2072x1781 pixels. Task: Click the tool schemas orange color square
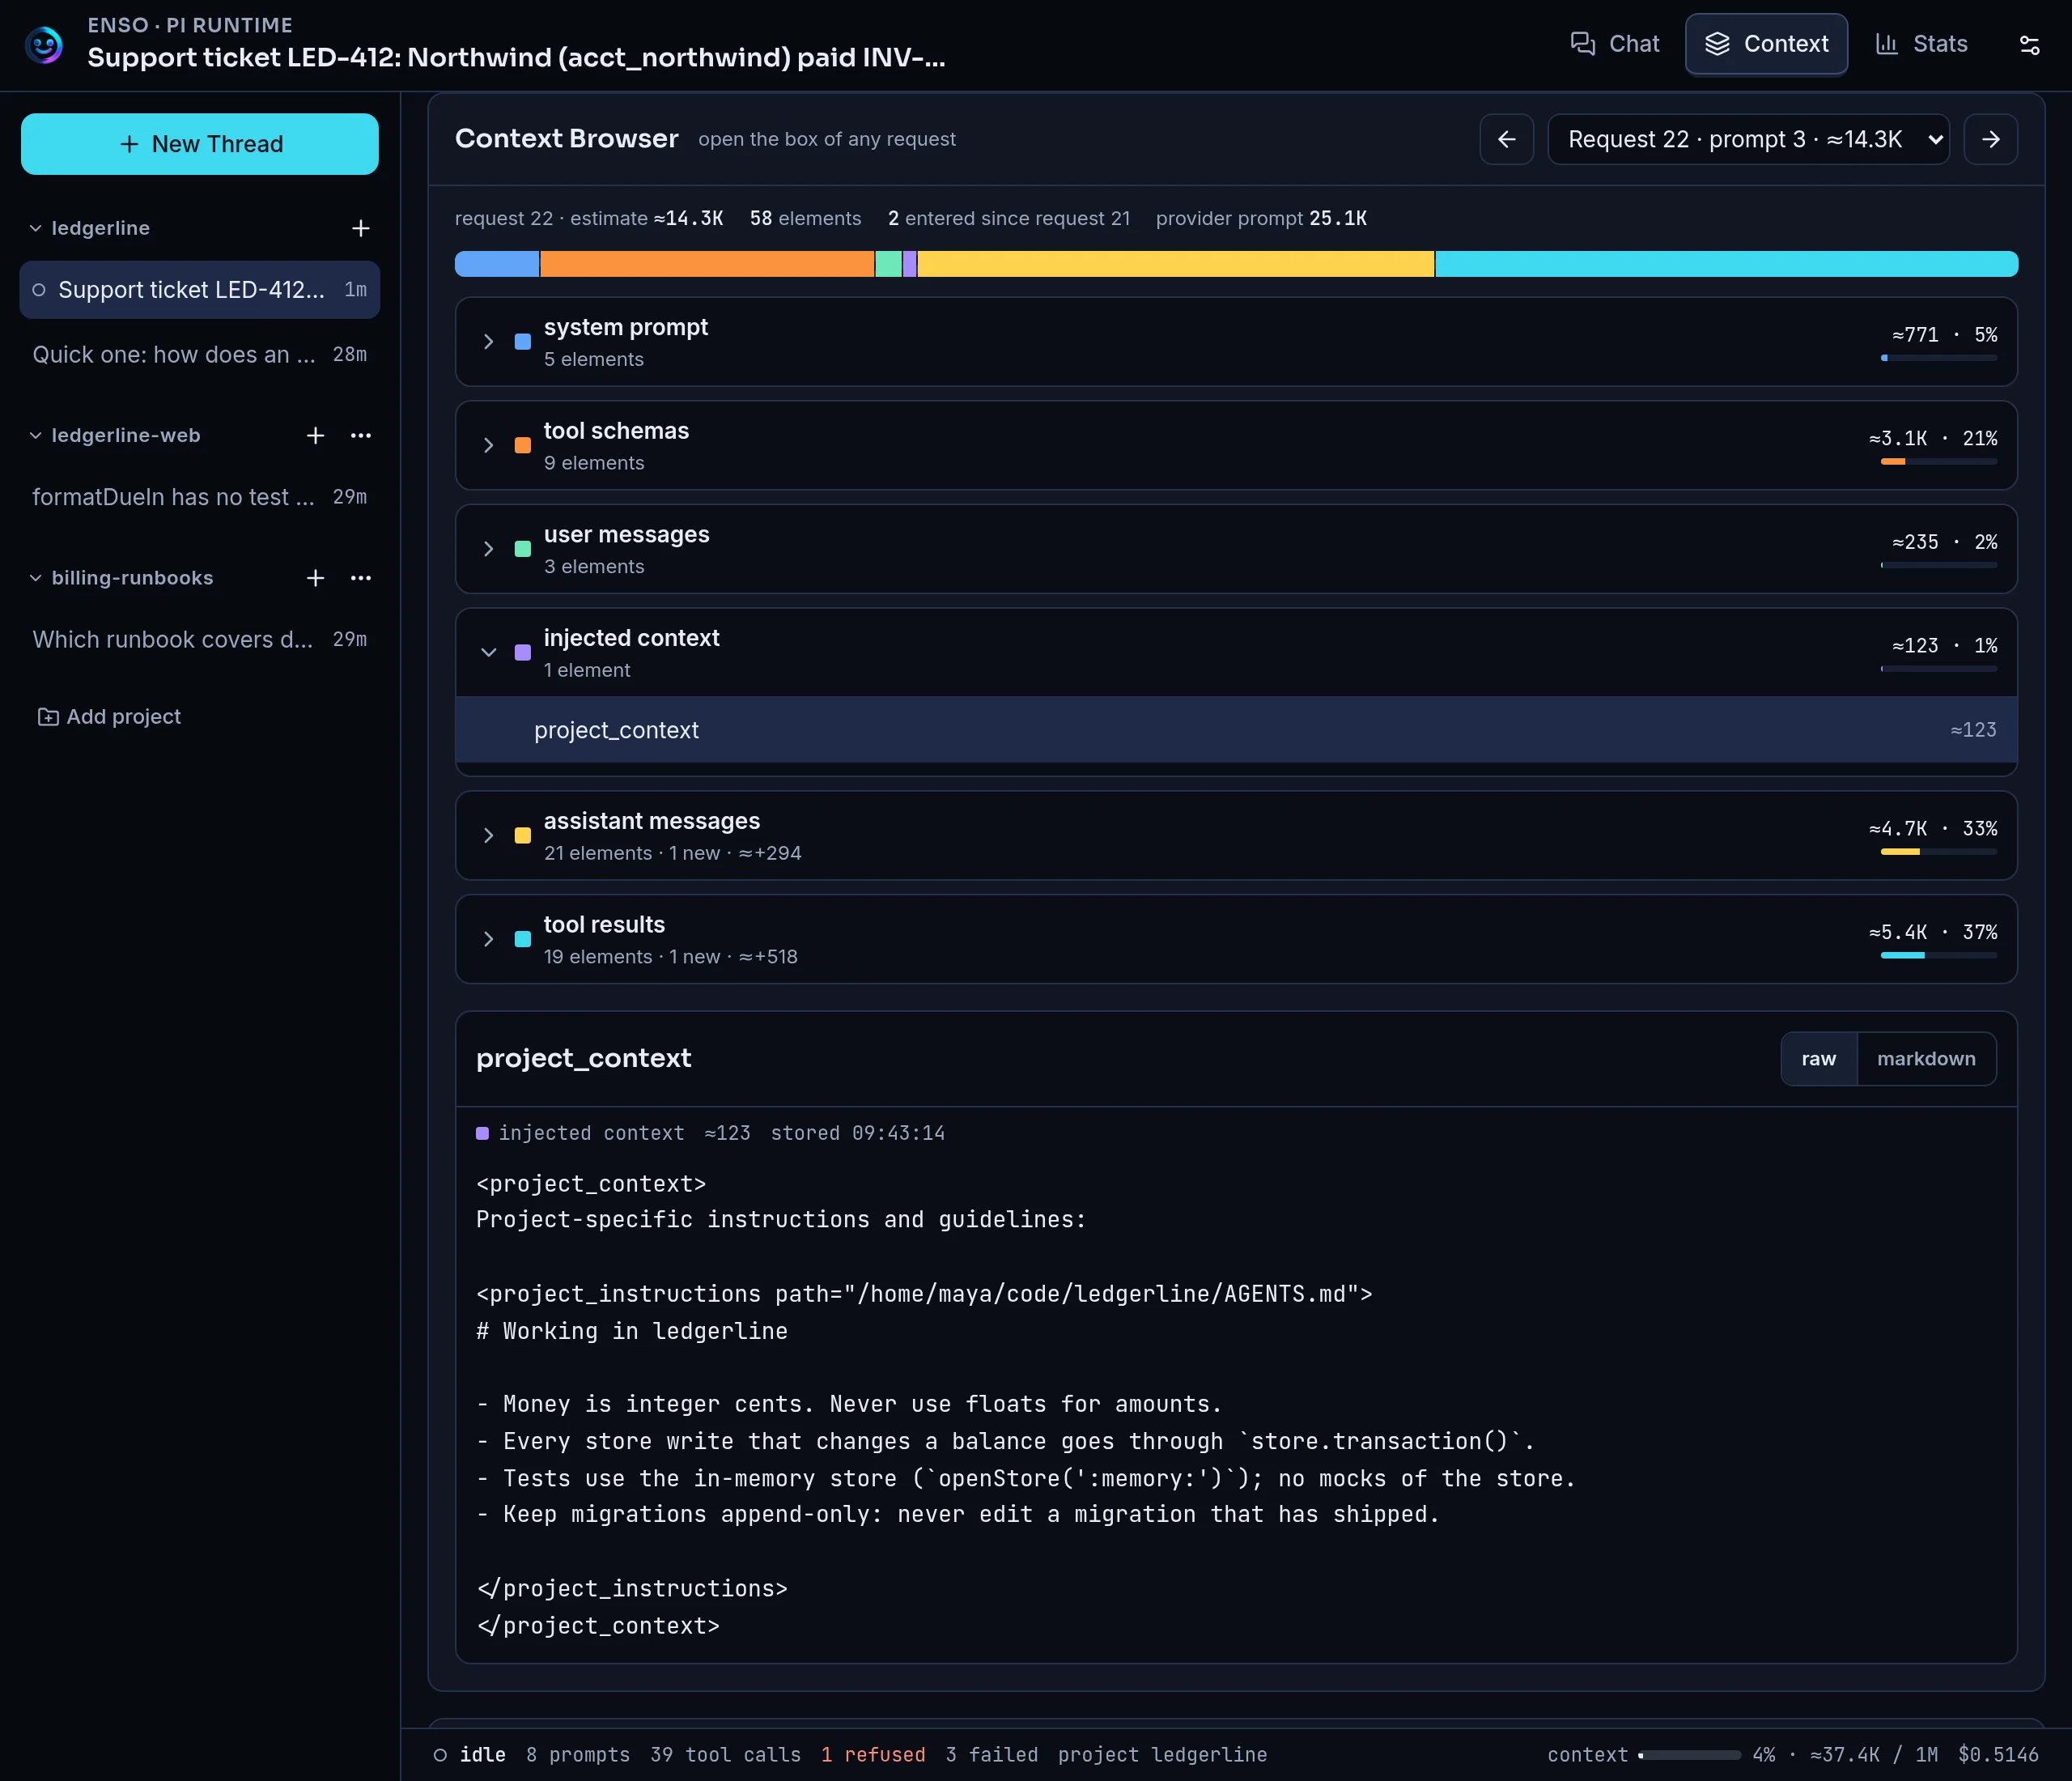pos(522,445)
